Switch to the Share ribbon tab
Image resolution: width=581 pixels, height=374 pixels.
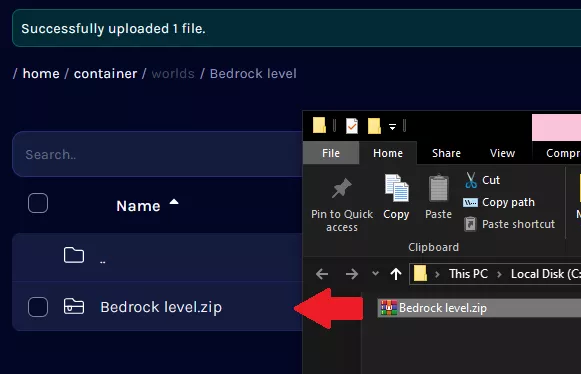(446, 153)
